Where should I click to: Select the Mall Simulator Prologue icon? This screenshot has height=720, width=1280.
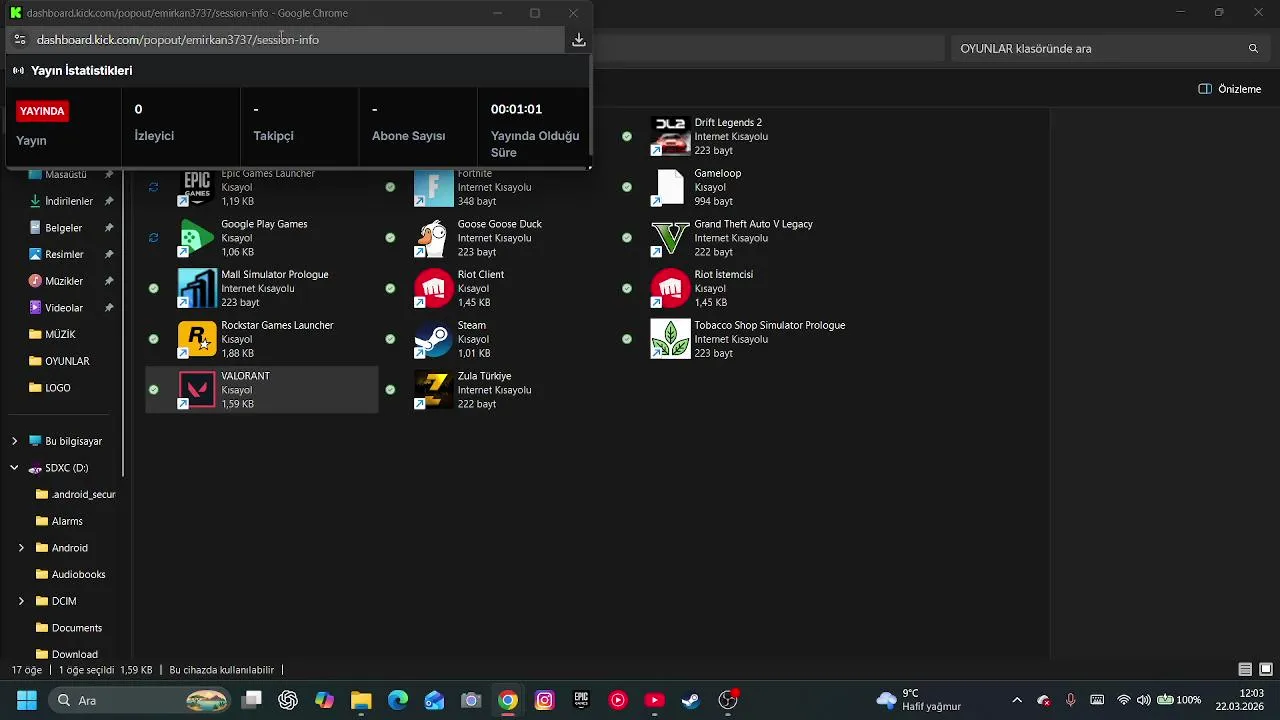197,288
